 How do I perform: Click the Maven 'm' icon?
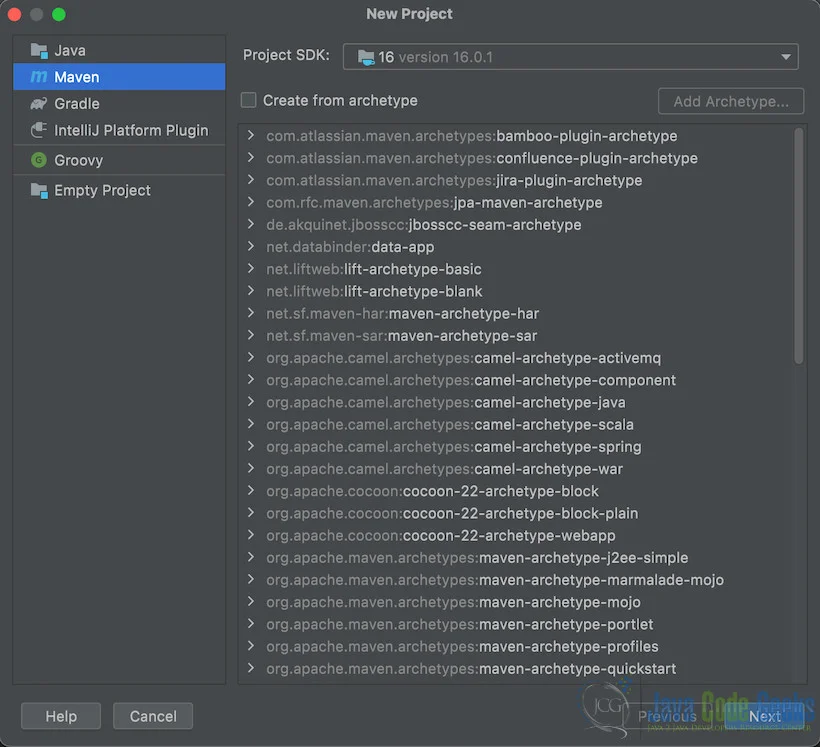click(39, 77)
